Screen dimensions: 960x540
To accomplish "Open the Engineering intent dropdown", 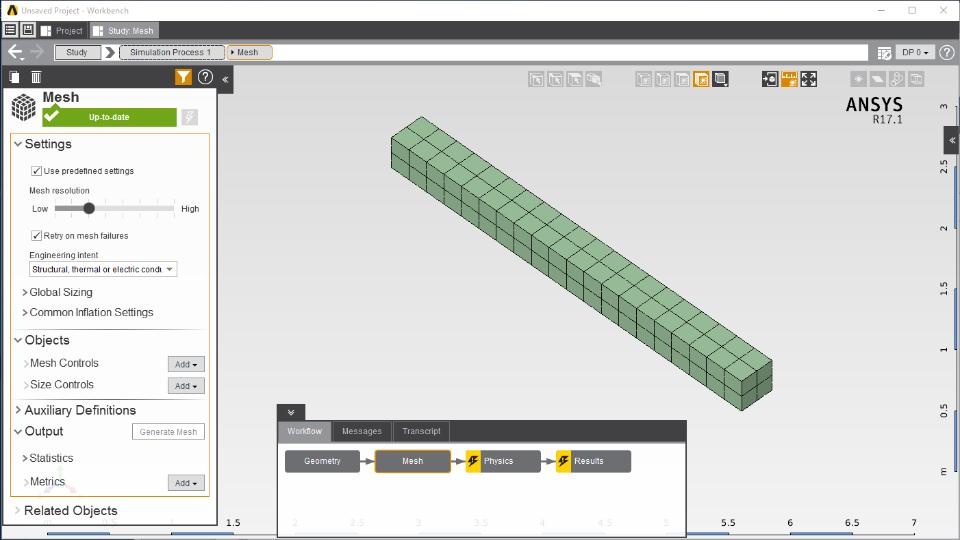I will coord(103,269).
